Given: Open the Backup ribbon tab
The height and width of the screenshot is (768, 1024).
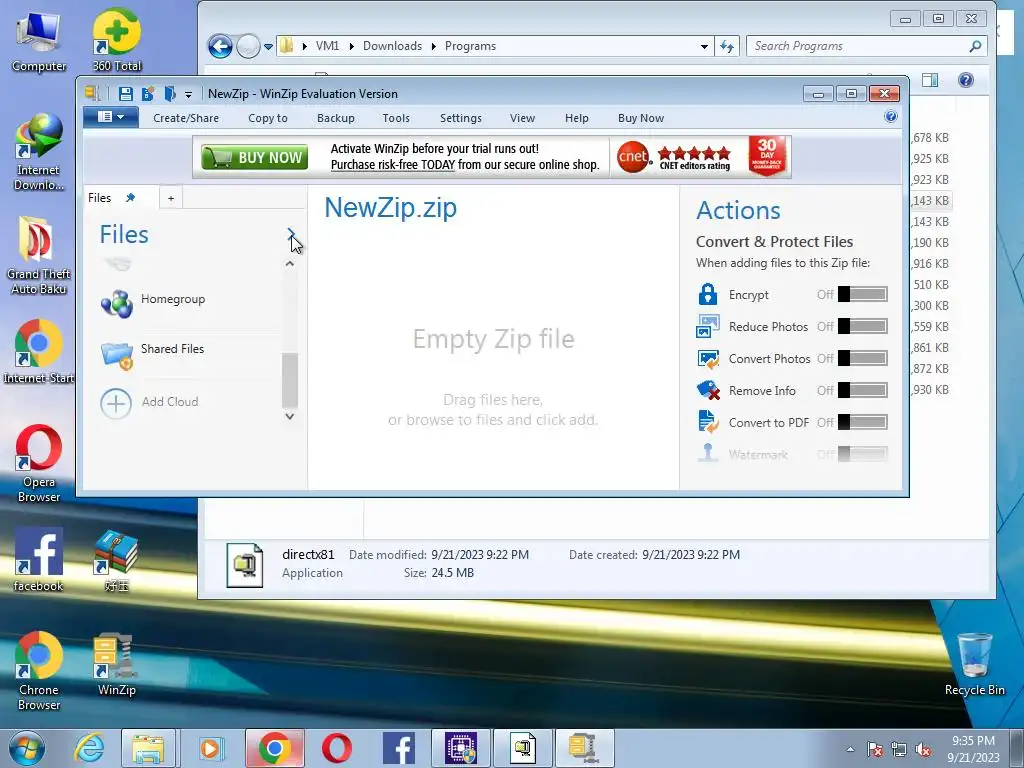Looking at the screenshot, I should (336, 118).
